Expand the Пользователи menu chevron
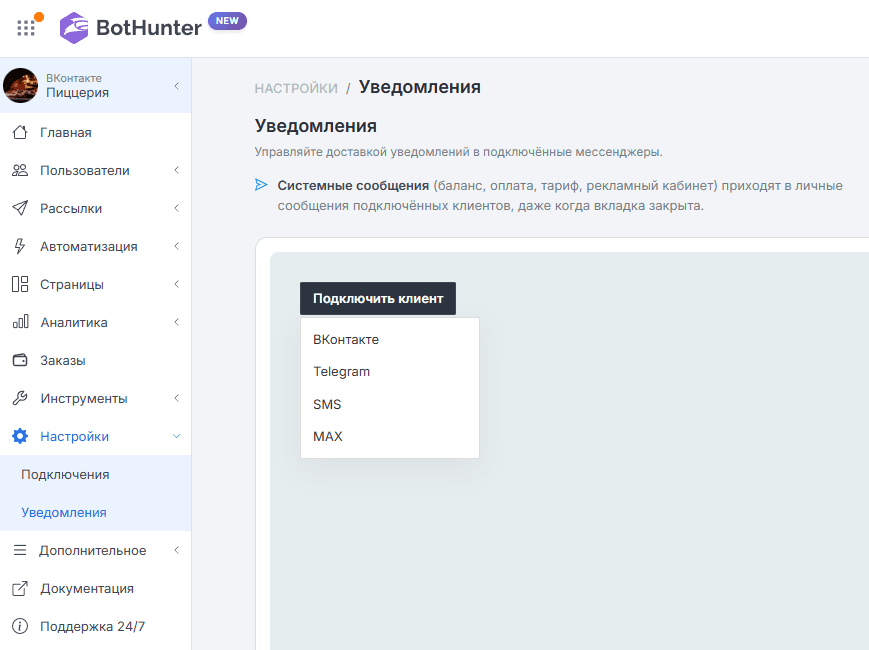The height and width of the screenshot is (650, 869). (176, 170)
